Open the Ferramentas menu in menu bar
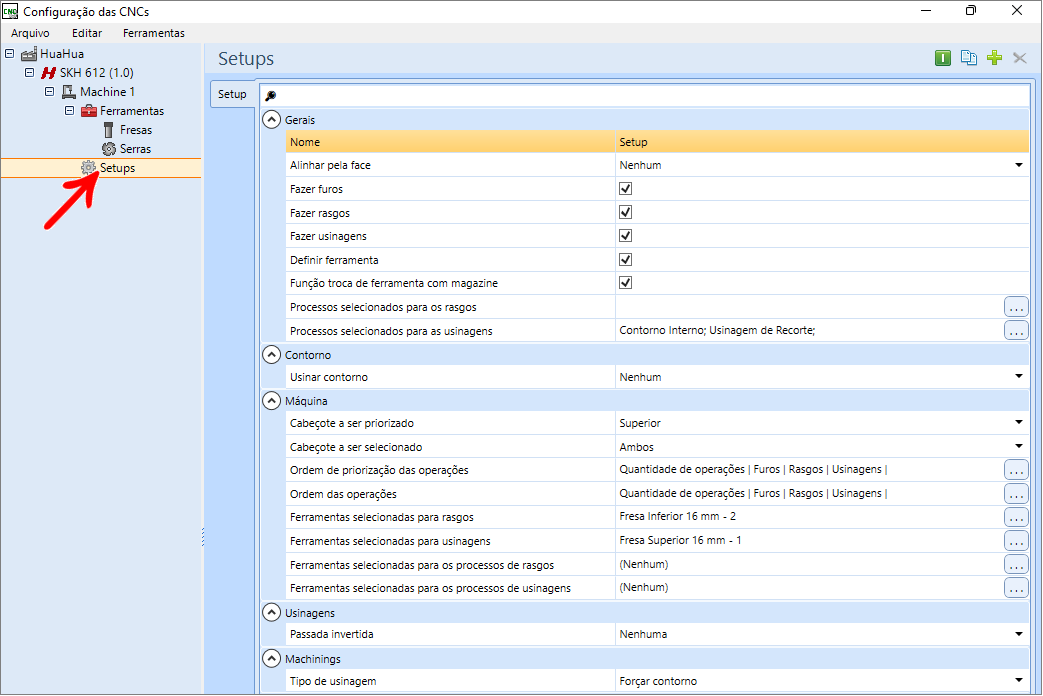This screenshot has width=1043, height=696. pos(154,33)
